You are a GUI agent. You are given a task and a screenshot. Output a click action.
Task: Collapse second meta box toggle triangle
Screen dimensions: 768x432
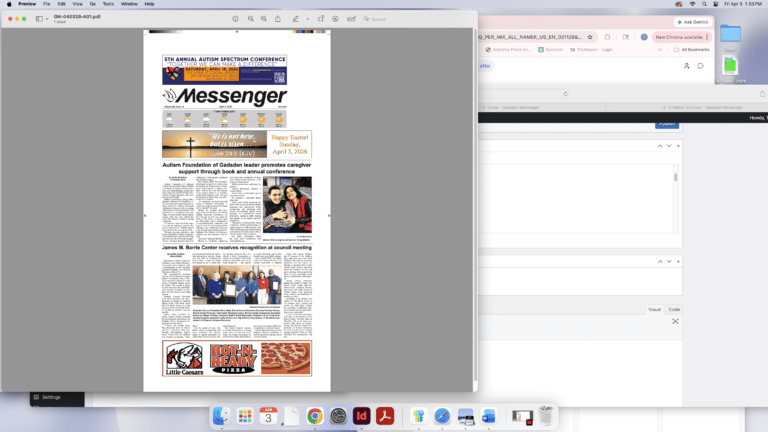point(678,262)
